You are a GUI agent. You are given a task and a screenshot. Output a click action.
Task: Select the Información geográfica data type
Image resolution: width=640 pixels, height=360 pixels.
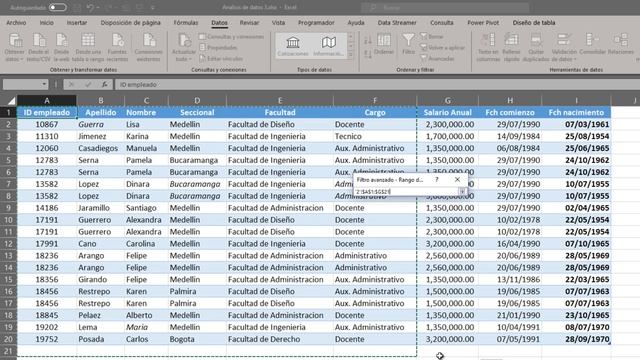coord(329,46)
